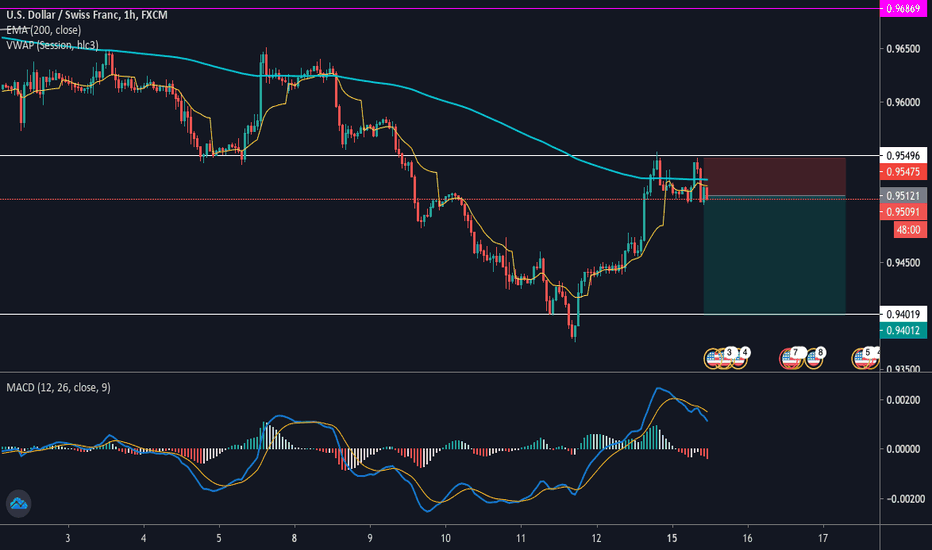Click date 9 on the time axis

370,538
